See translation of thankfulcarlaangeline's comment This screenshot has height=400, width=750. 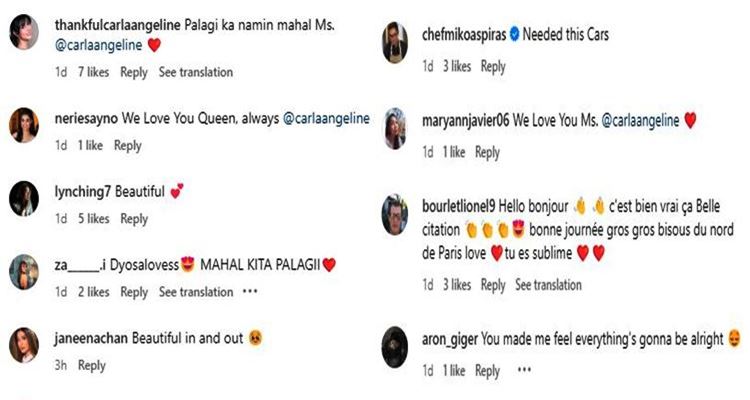pyautogui.click(x=196, y=72)
